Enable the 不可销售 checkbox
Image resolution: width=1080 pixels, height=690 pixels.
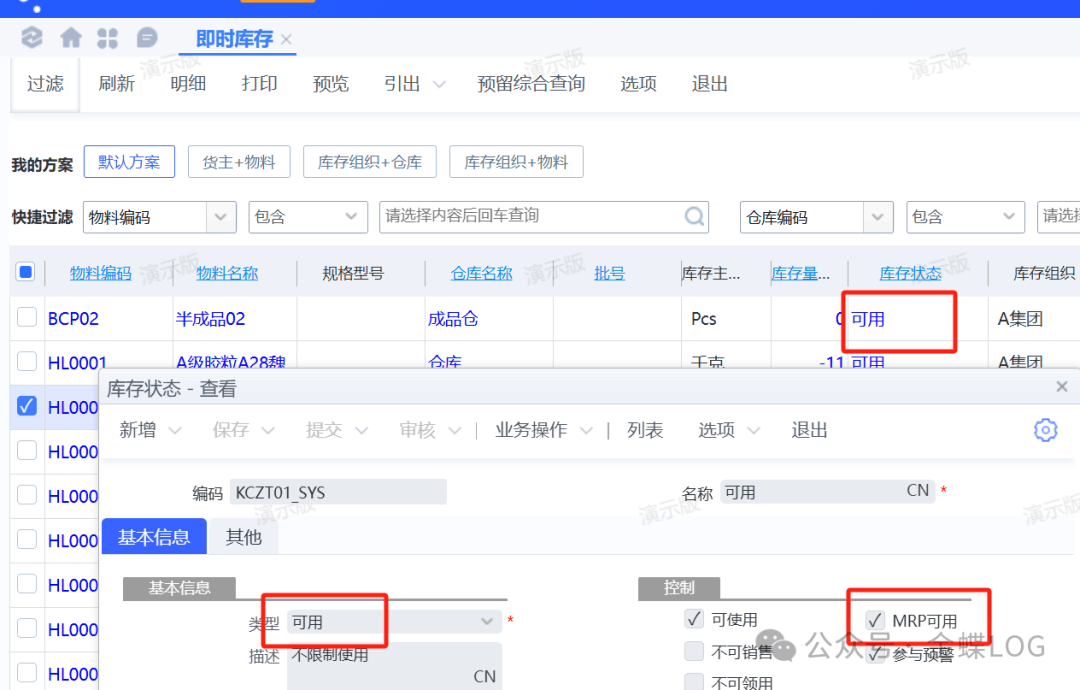coord(694,652)
